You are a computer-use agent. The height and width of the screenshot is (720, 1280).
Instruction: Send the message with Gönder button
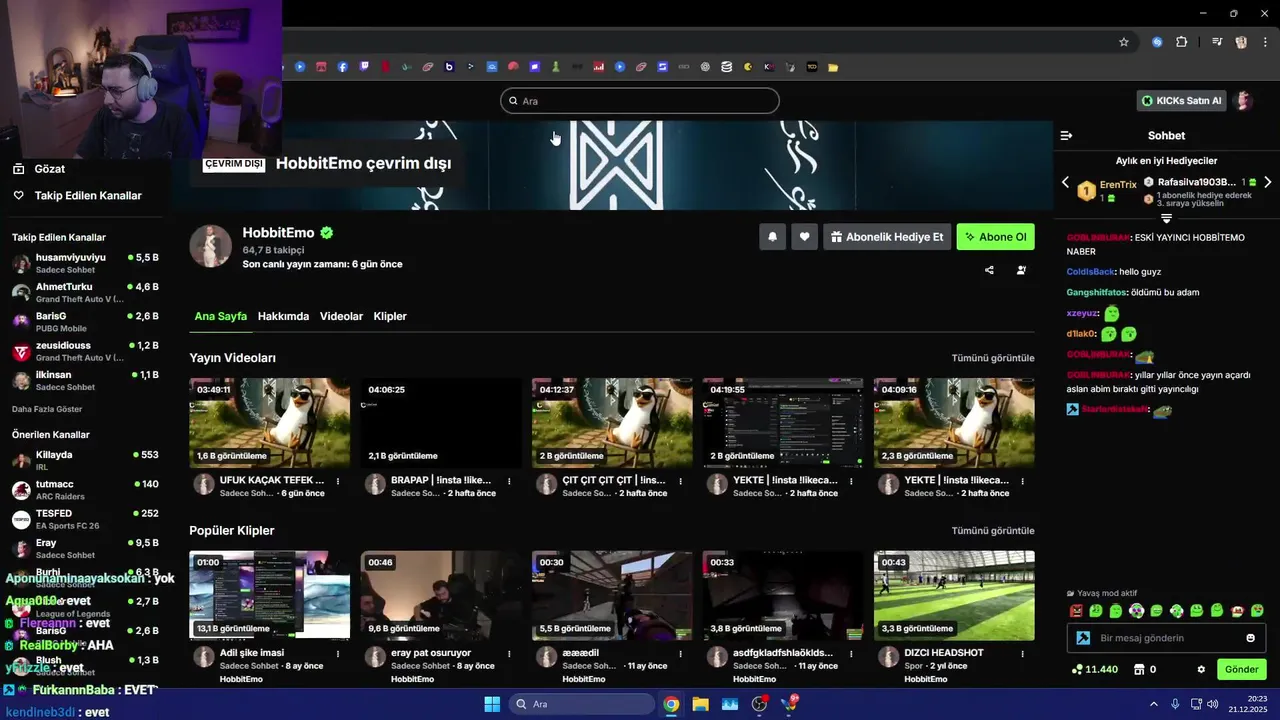[1242, 669]
